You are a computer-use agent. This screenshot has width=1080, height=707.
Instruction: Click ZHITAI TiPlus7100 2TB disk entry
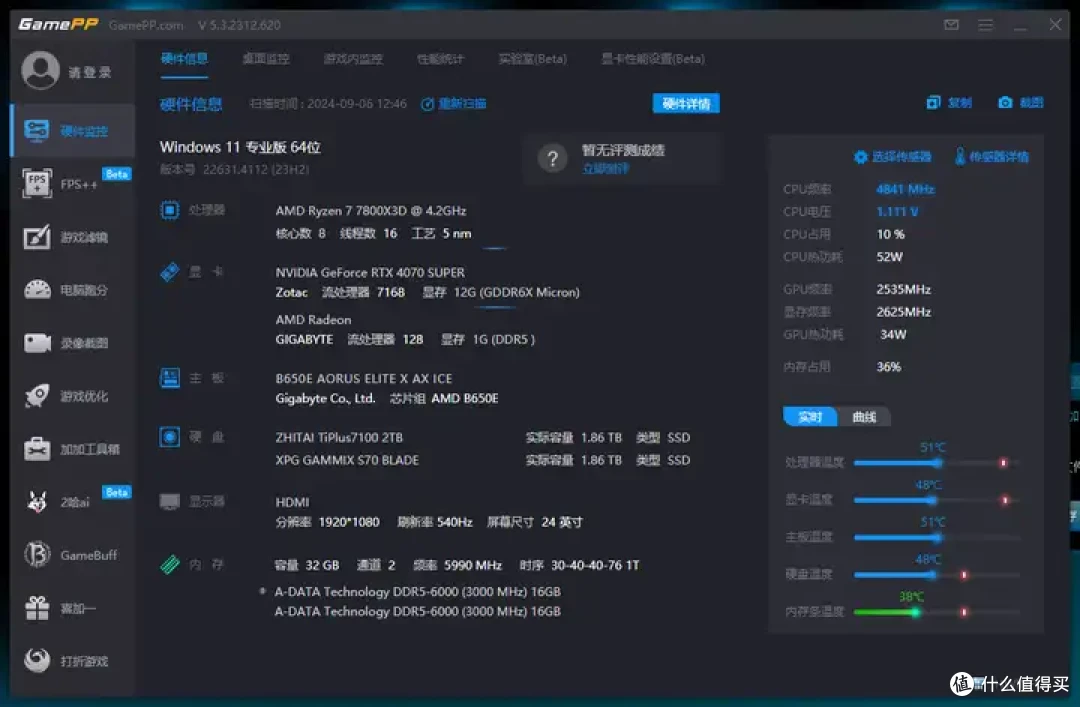339,438
